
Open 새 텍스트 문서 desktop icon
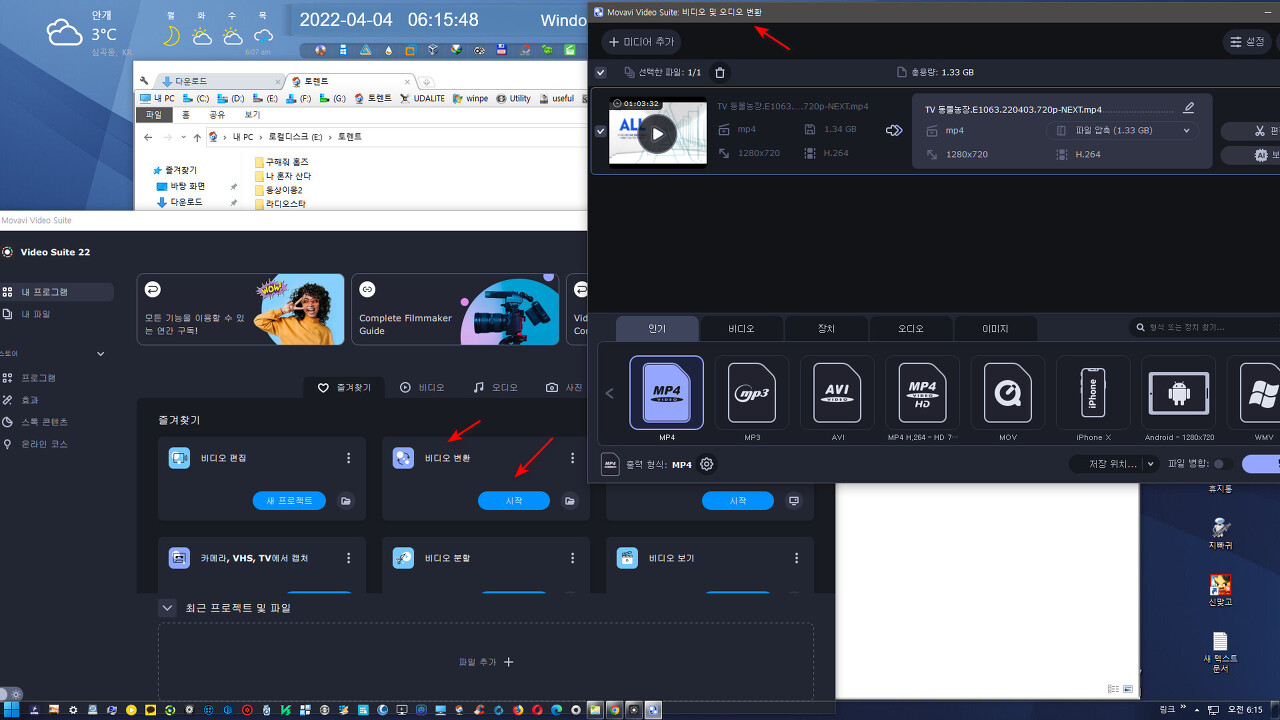(1220, 651)
